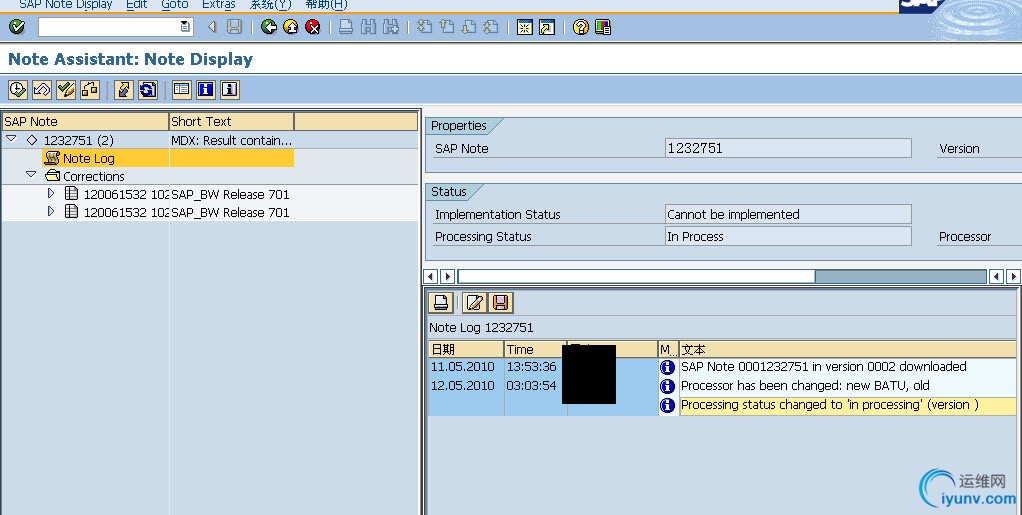
Task: Click the Execute clock icon in application toolbar
Action: tap(18, 90)
